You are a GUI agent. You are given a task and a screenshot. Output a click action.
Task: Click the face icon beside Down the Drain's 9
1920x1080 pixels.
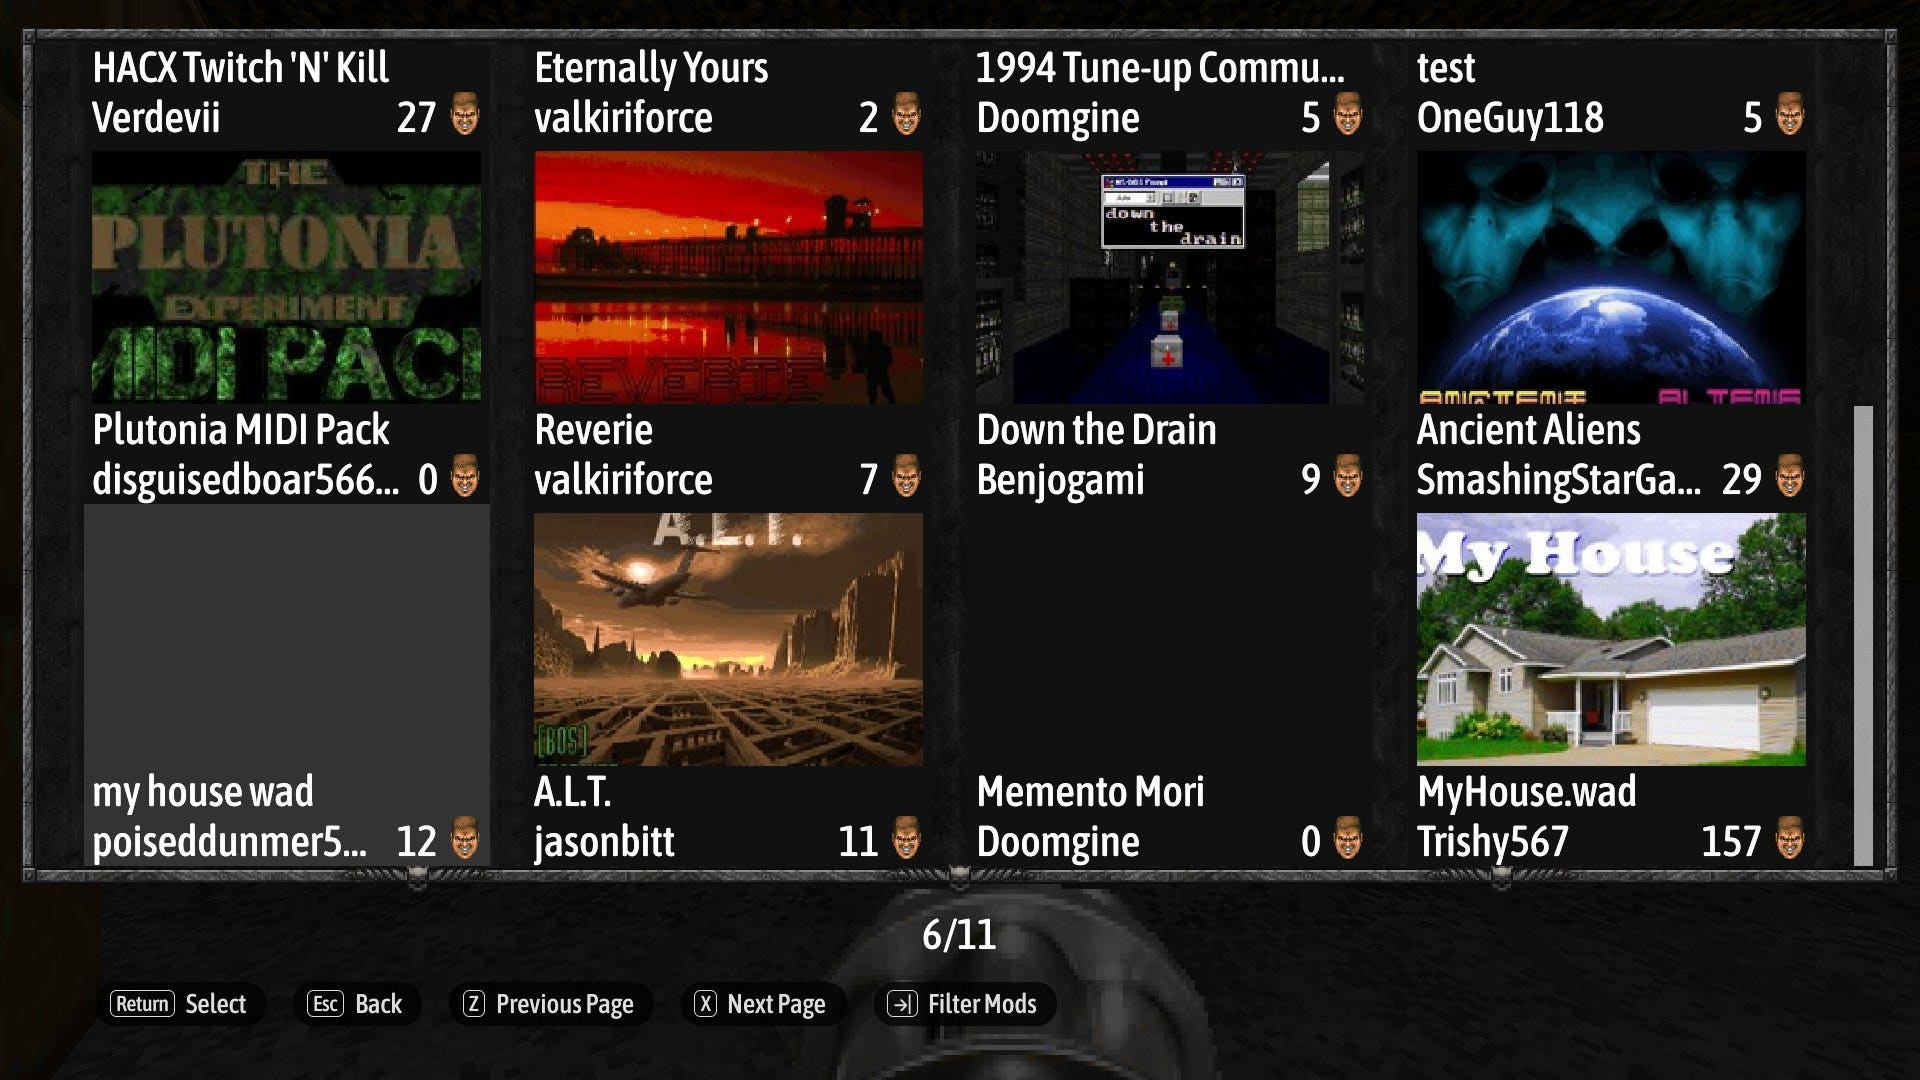tap(1348, 476)
